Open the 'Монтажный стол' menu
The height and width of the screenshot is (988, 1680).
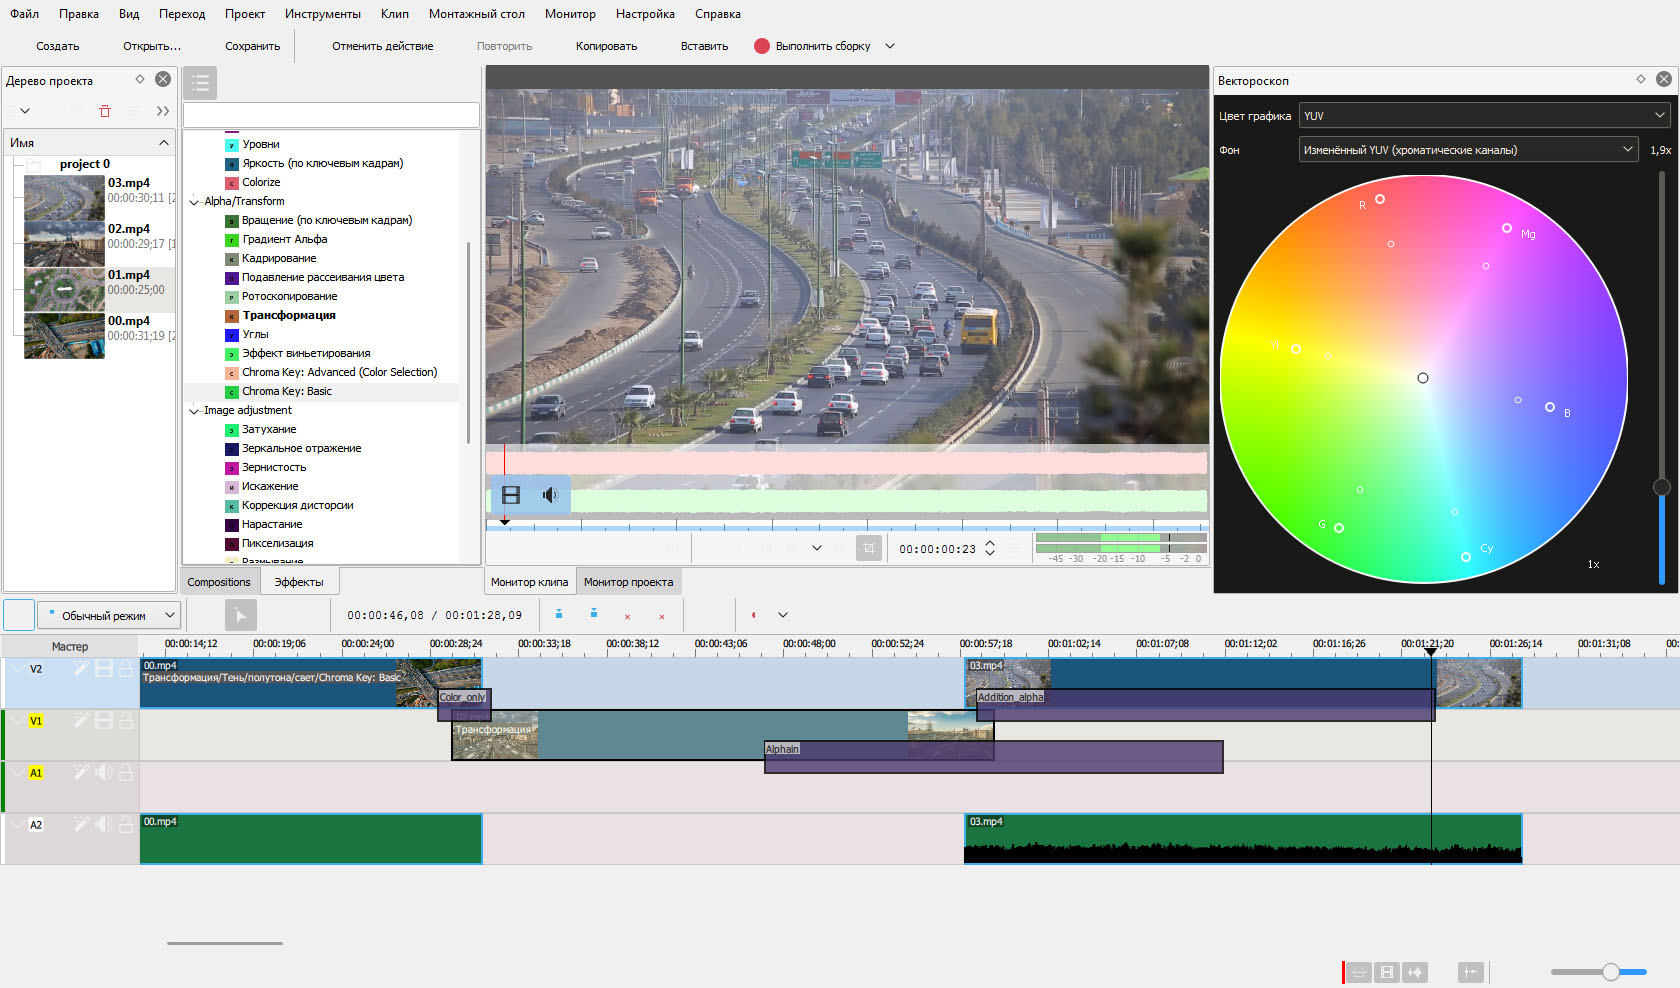477,14
